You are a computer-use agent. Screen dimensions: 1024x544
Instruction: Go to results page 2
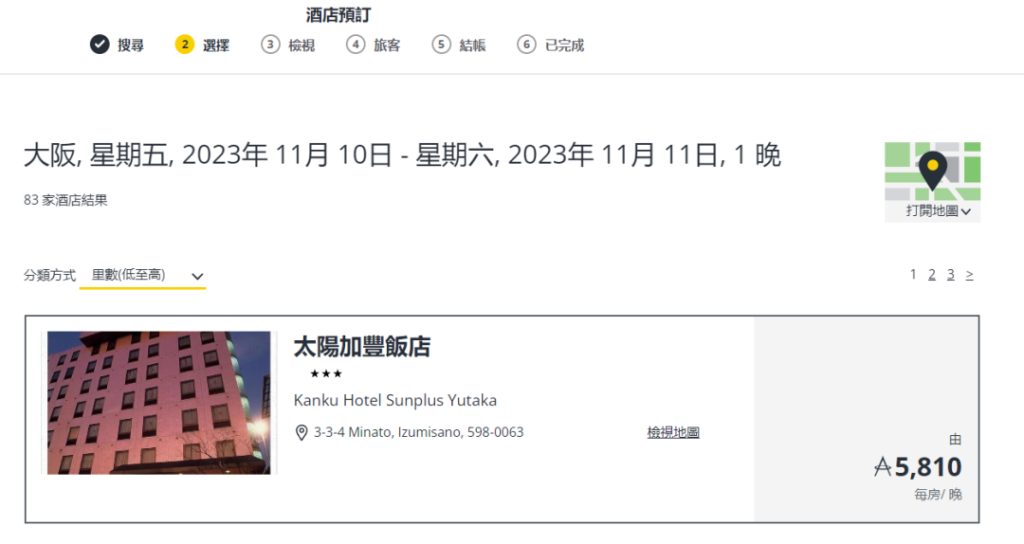pos(932,275)
